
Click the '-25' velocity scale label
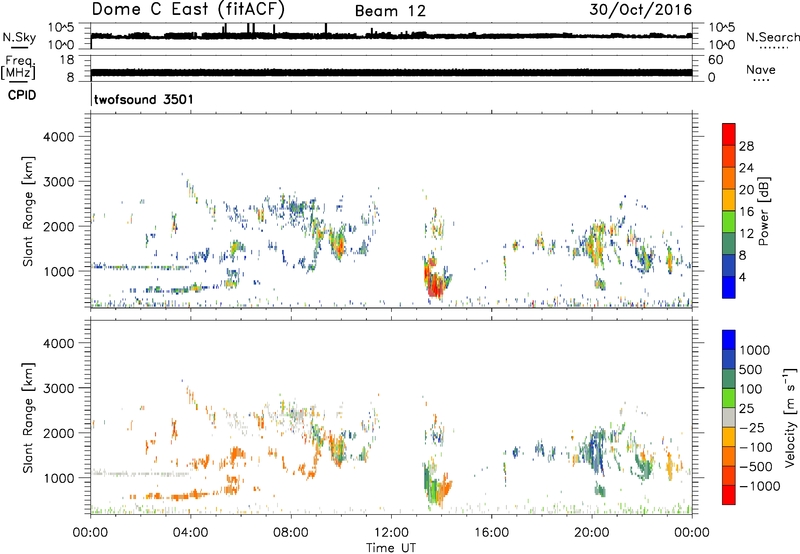[752, 428]
